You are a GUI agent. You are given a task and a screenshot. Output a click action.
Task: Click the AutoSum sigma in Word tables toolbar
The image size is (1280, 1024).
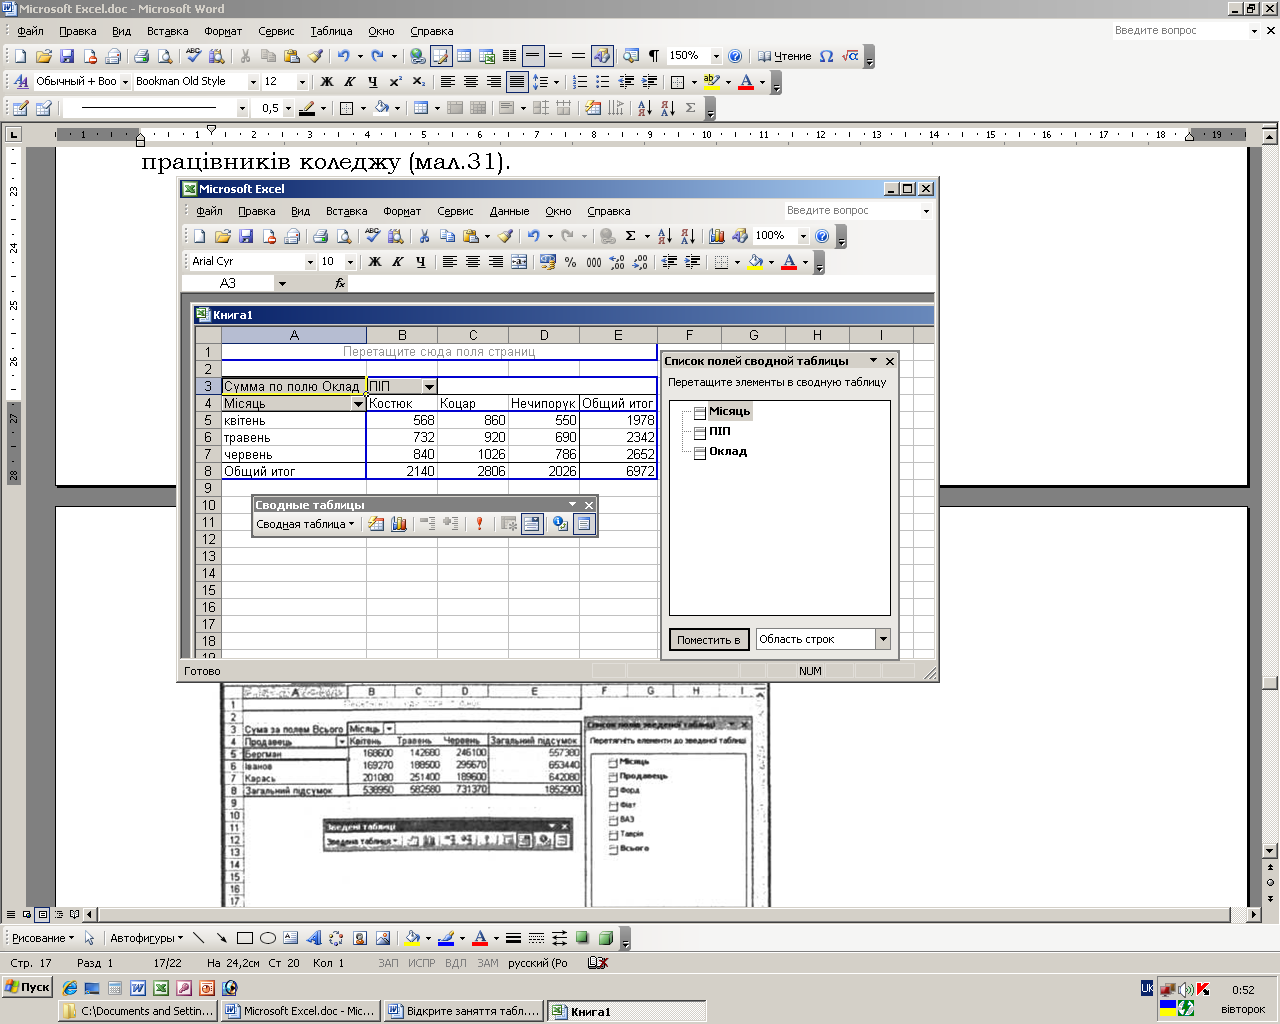691,108
